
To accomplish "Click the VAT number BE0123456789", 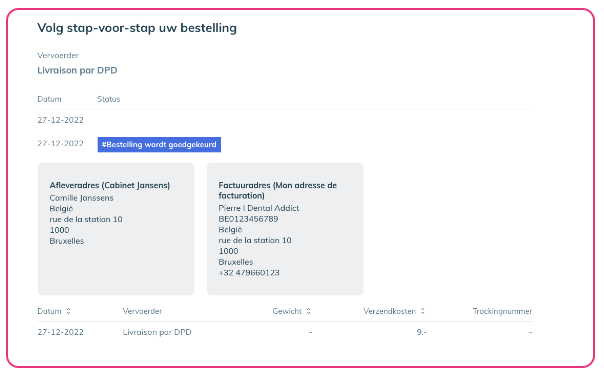I will point(248,219).
